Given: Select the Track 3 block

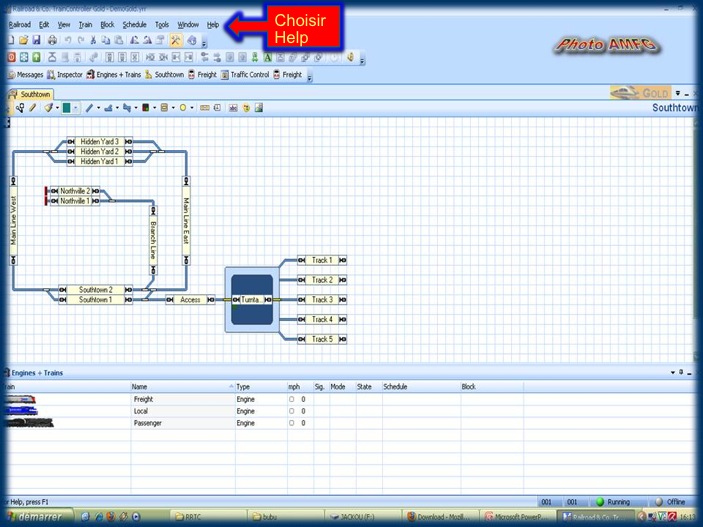Looking at the screenshot, I should [322, 300].
